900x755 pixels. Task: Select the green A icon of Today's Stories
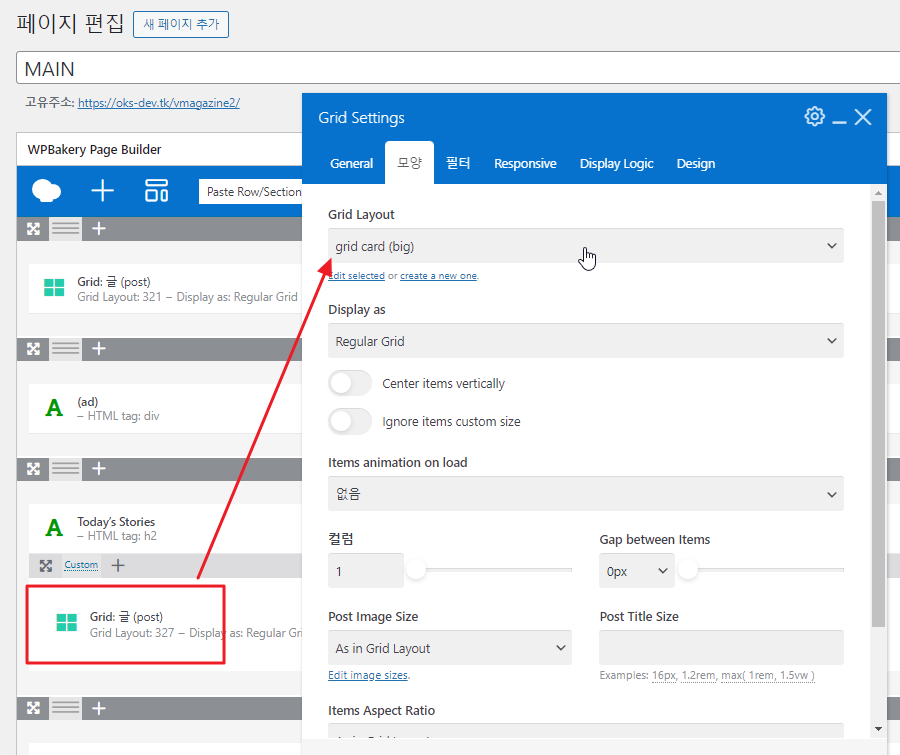point(54,528)
